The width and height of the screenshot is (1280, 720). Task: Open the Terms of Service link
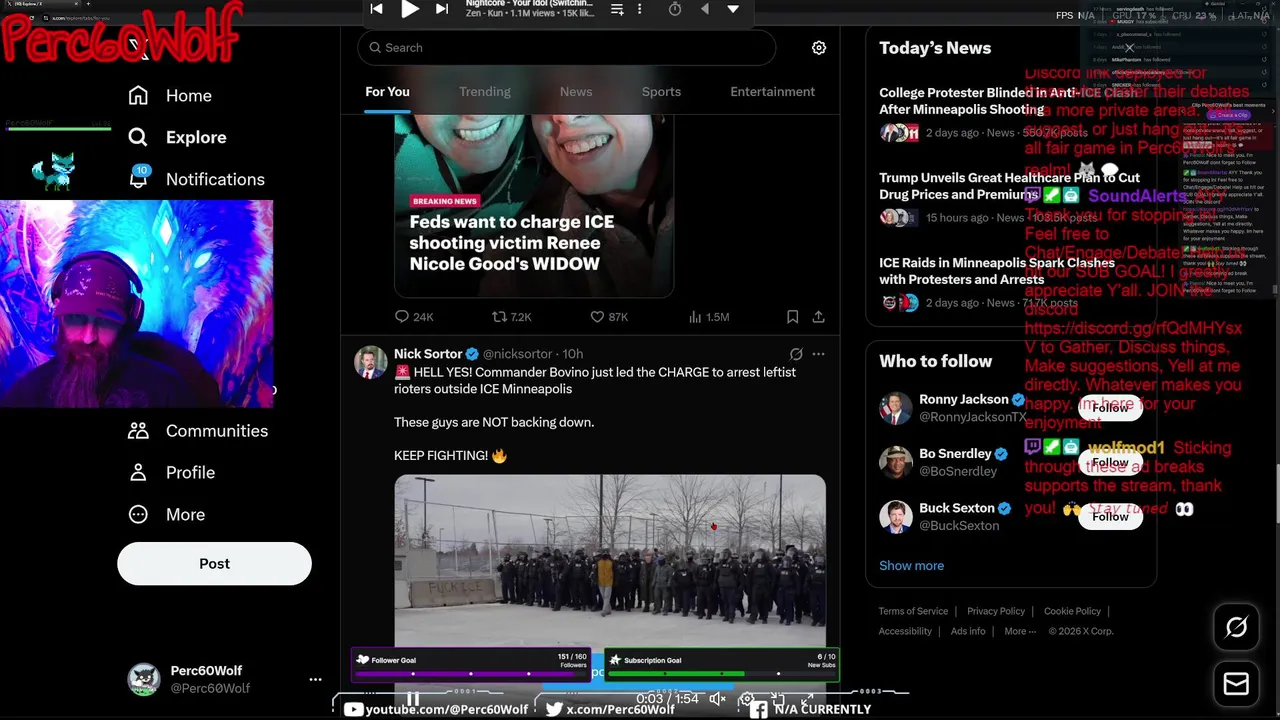pos(913,611)
